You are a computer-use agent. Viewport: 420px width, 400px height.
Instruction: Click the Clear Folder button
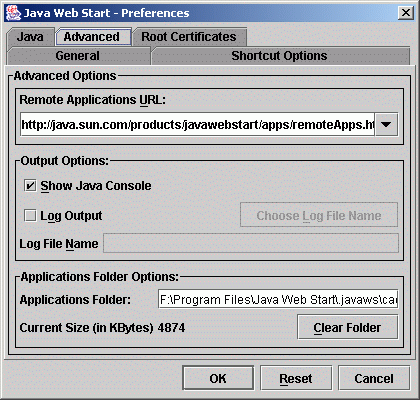click(x=347, y=327)
